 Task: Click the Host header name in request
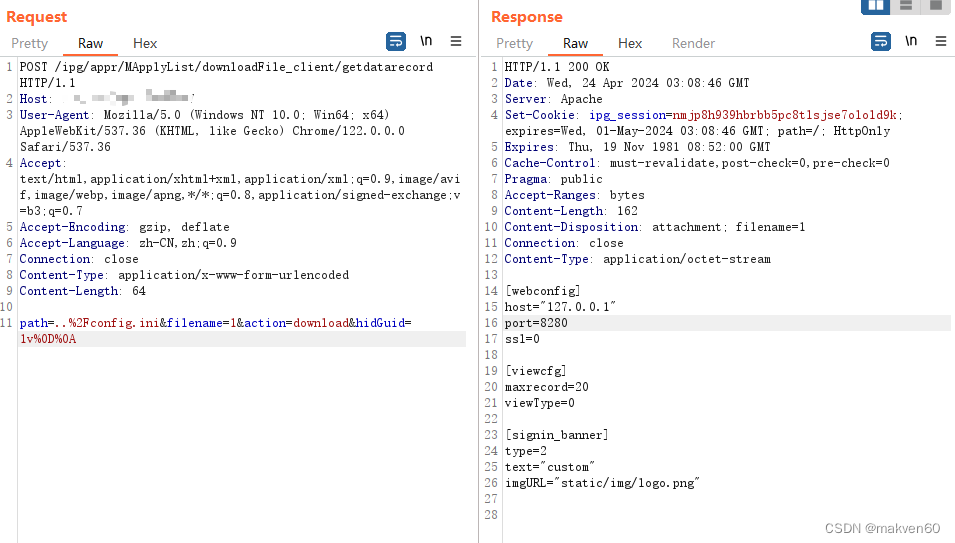tap(33, 99)
